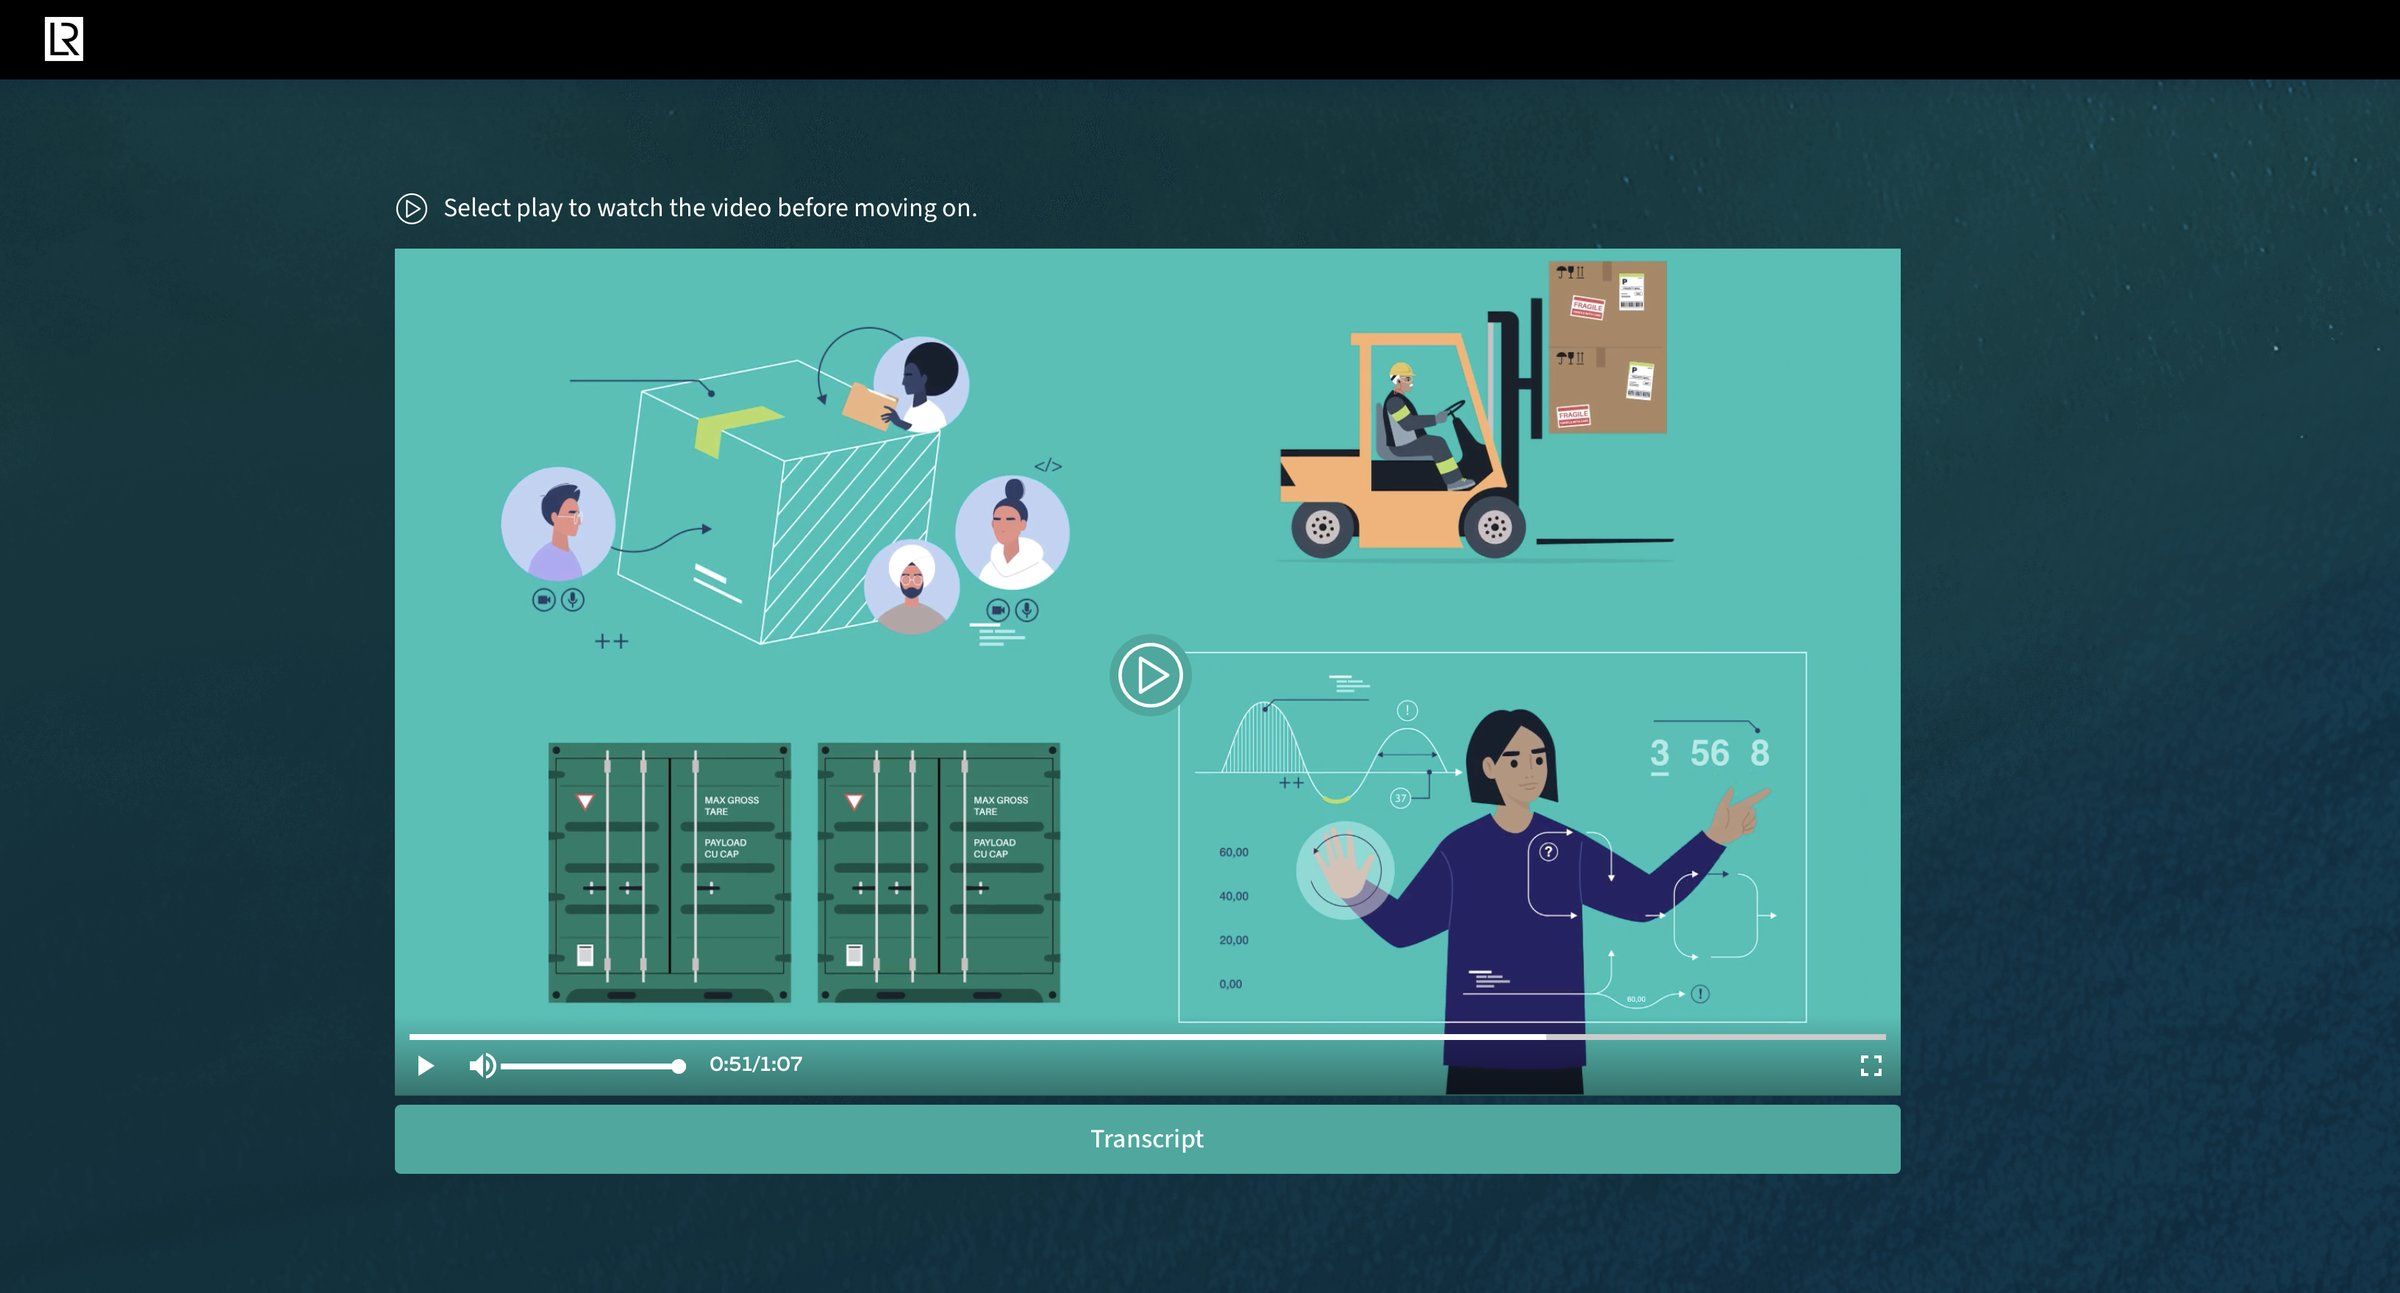Click the 0:51/1:07 time display
This screenshot has height=1293, width=2400.
(x=756, y=1064)
